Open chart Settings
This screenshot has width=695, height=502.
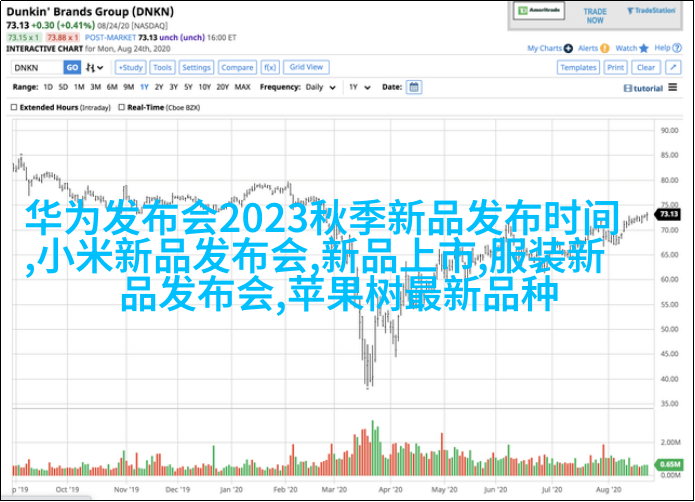[x=196, y=67]
